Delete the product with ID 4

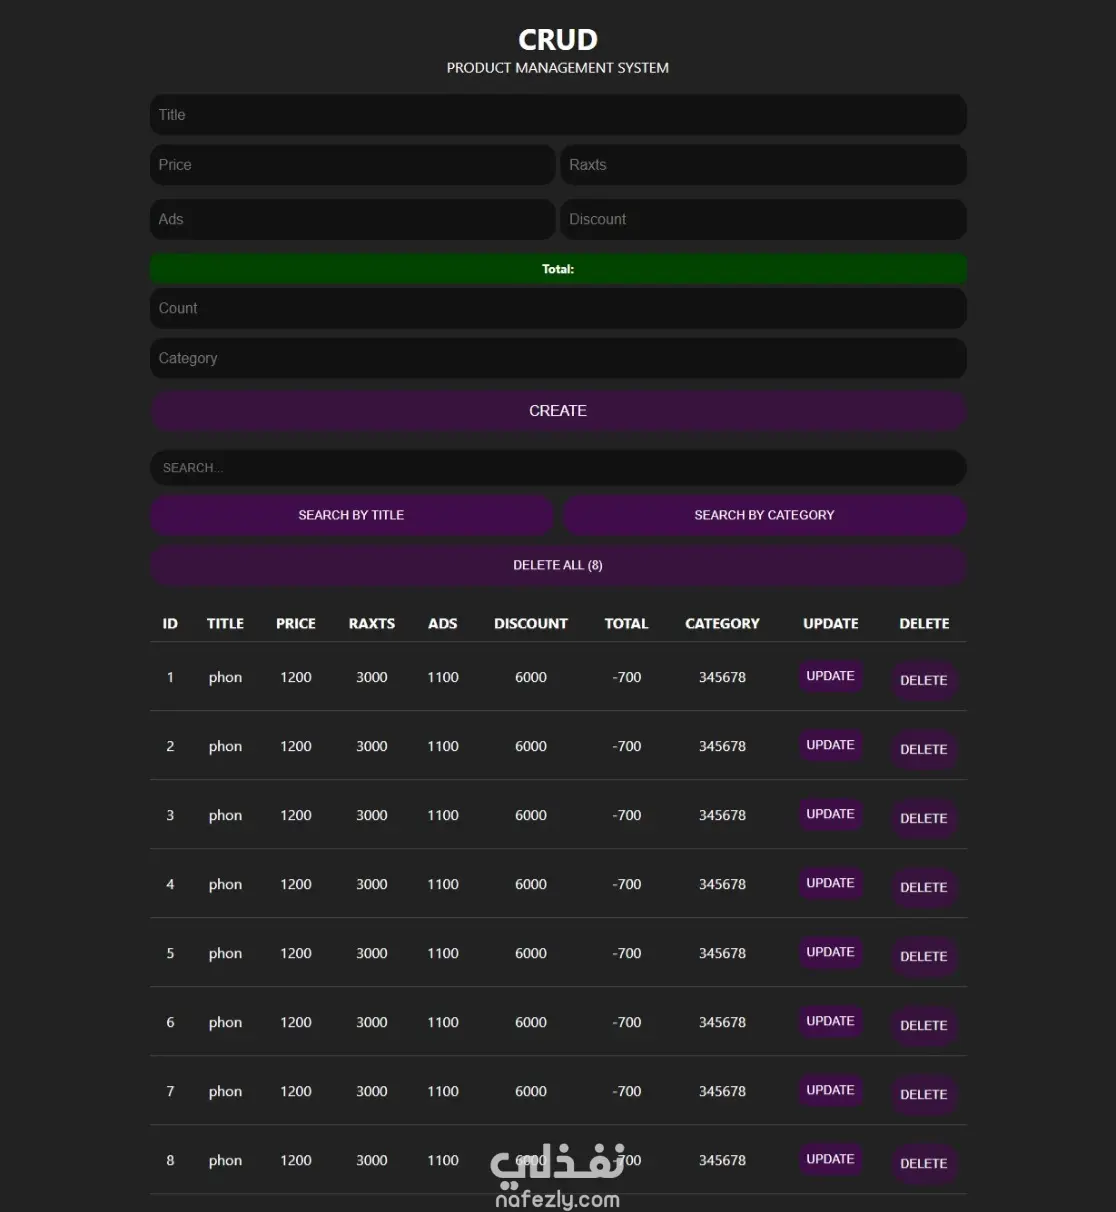924,887
